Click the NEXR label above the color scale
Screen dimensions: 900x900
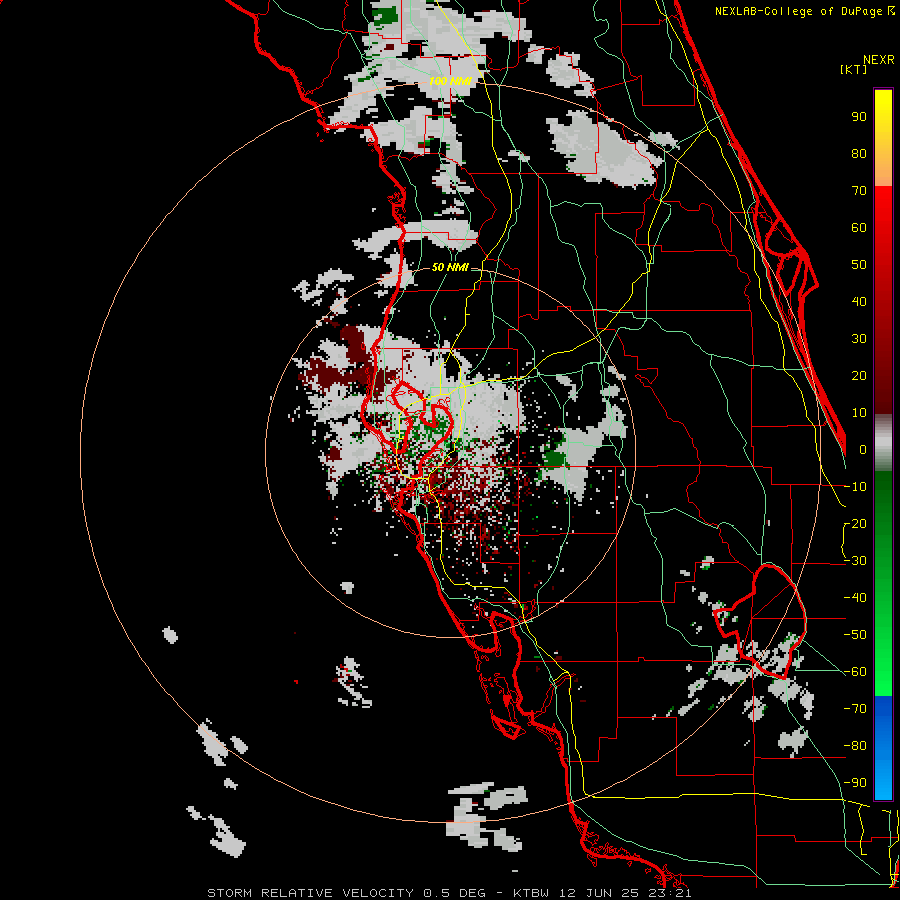[878, 60]
